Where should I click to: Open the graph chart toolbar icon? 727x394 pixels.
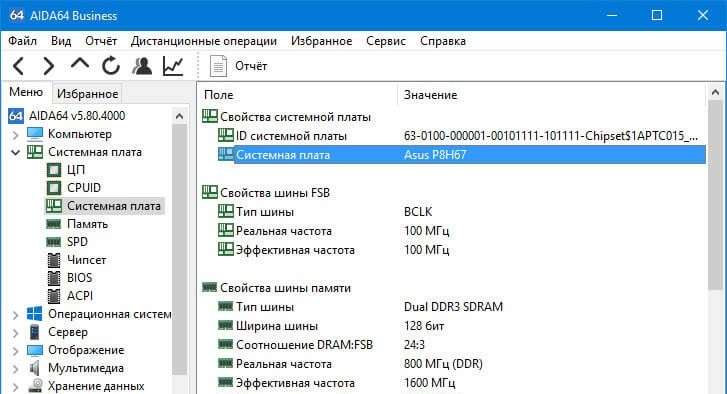tap(173, 66)
